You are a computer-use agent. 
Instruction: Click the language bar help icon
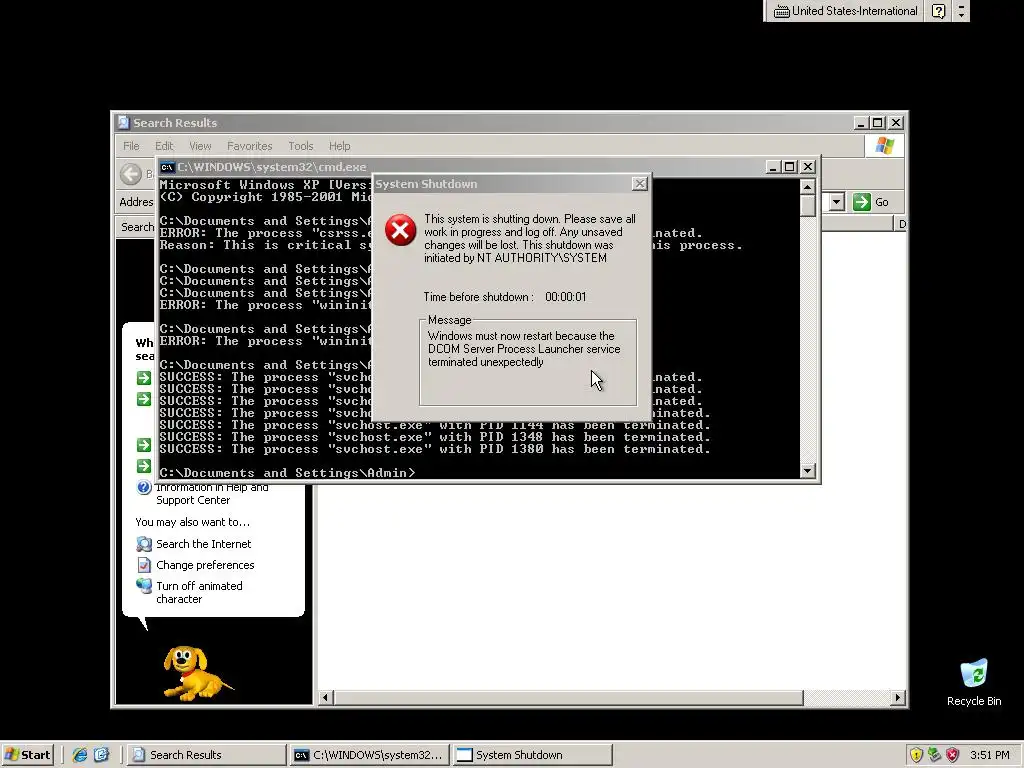pyautogui.click(x=938, y=11)
